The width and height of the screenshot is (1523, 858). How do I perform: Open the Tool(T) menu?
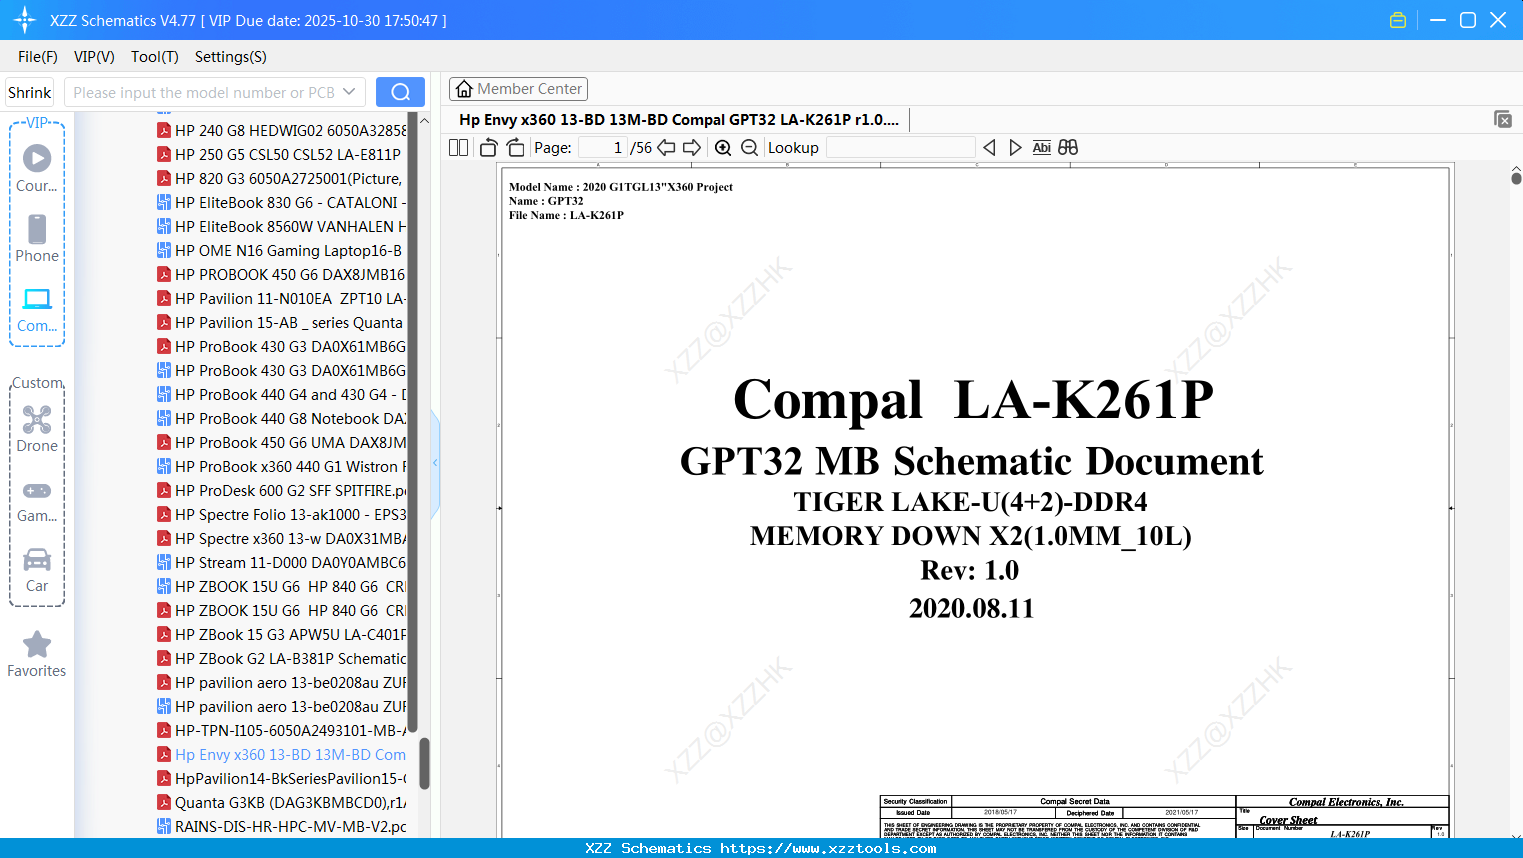click(x=155, y=57)
